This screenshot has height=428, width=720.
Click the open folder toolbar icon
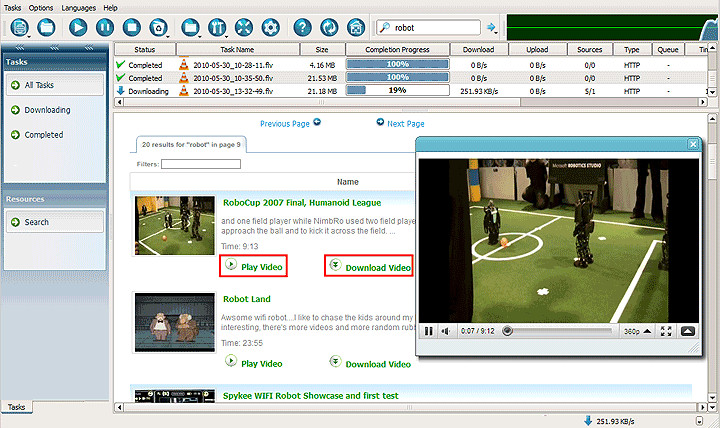(46, 28)
